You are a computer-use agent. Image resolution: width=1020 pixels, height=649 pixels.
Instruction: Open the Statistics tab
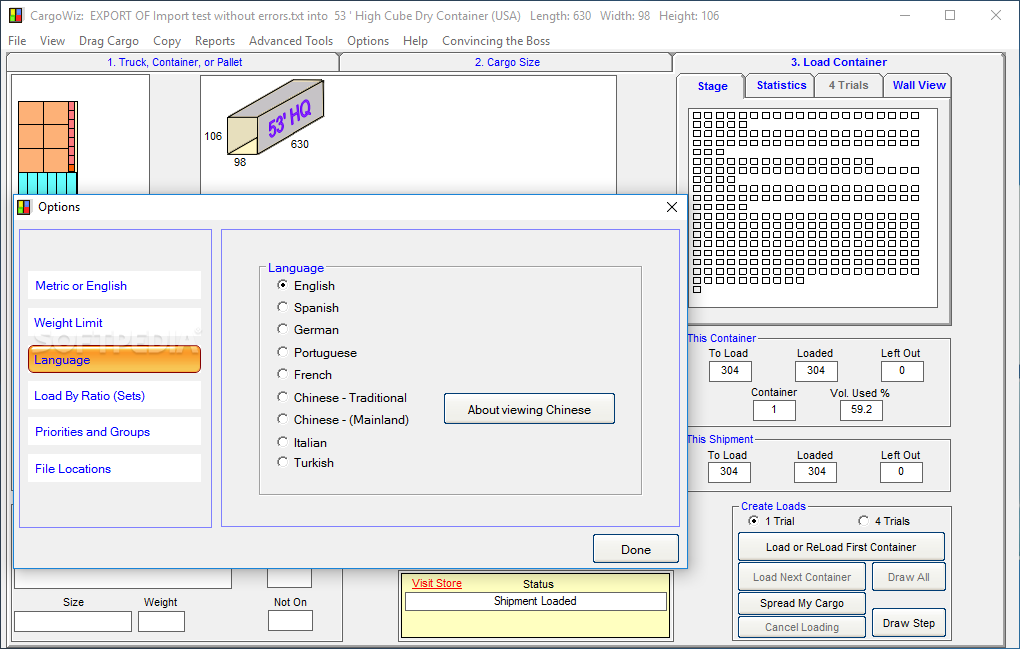781,85
